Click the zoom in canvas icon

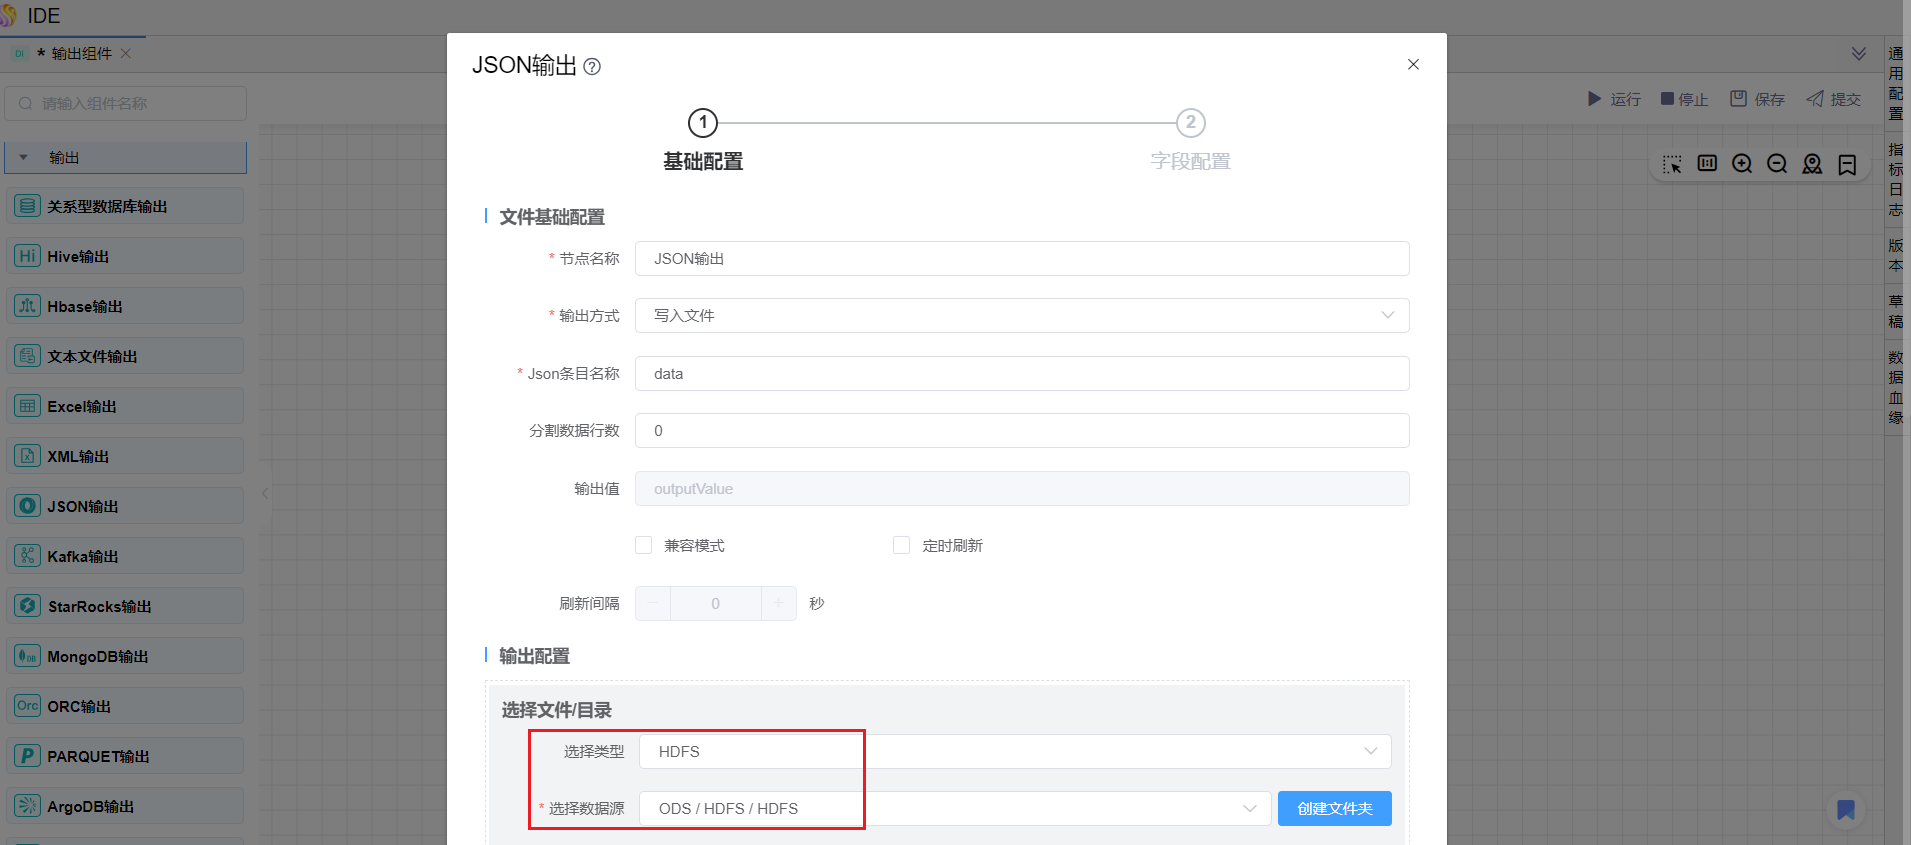pos(1742,164)
